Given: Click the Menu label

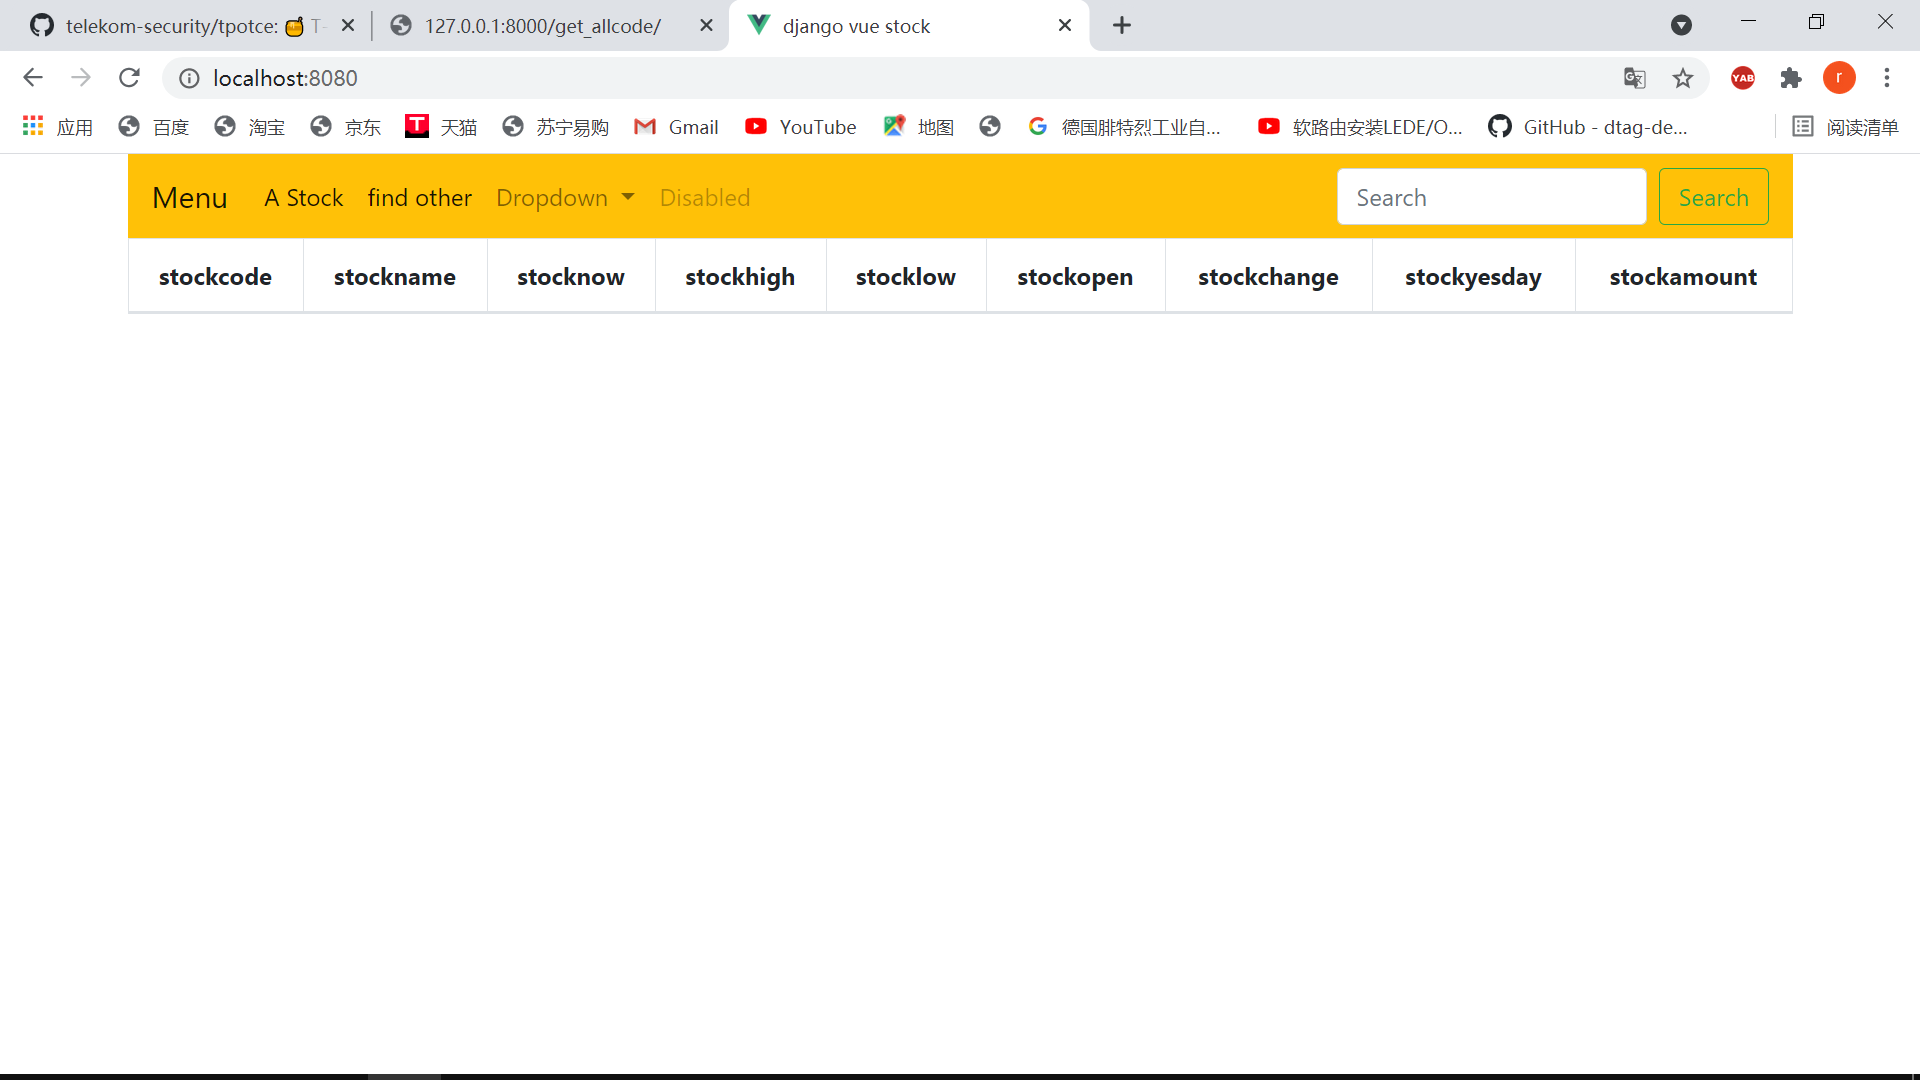Looking at the screenshot, I should coord(191,198).
